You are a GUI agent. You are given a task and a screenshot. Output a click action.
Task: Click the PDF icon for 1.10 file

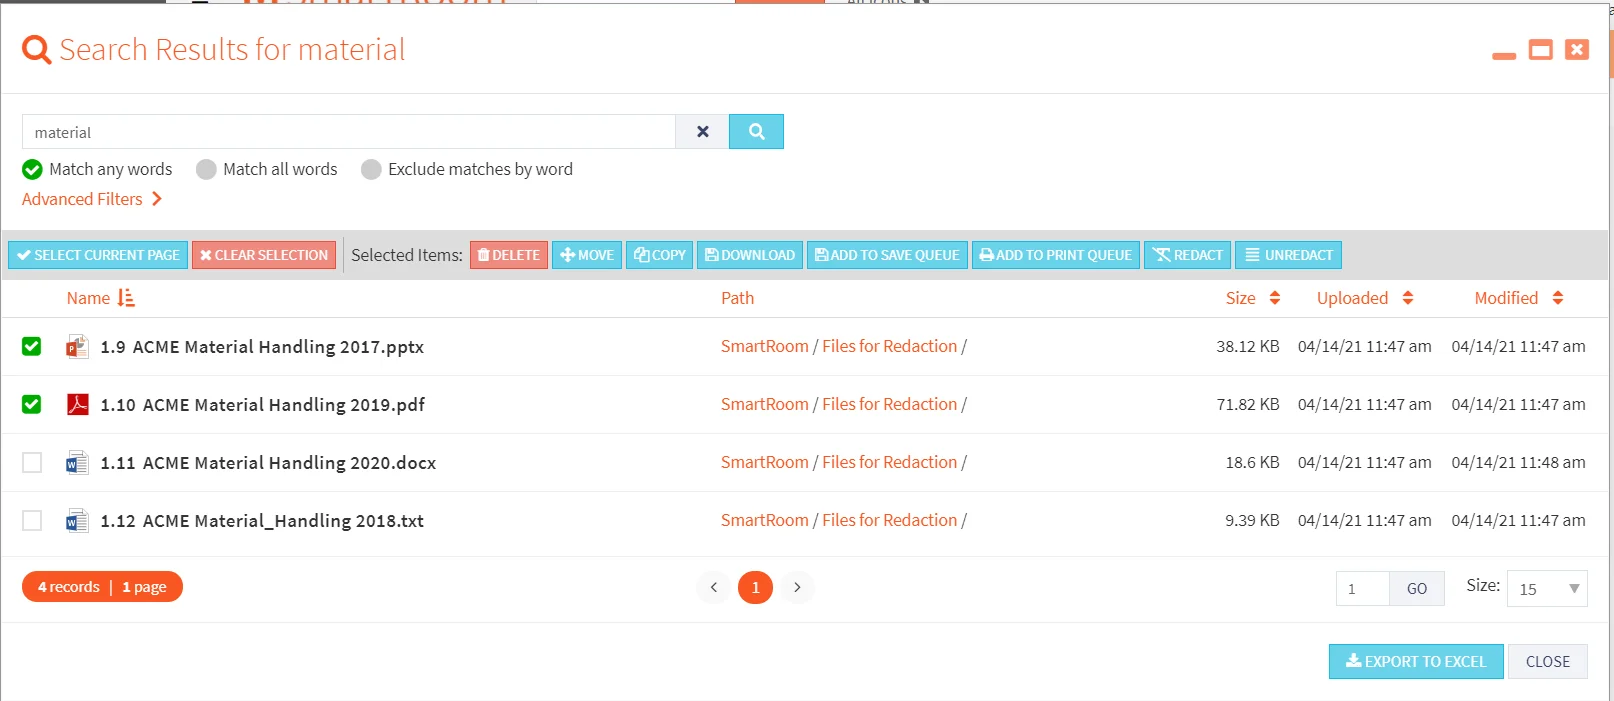pyautogui.click(x=77, y=404)
